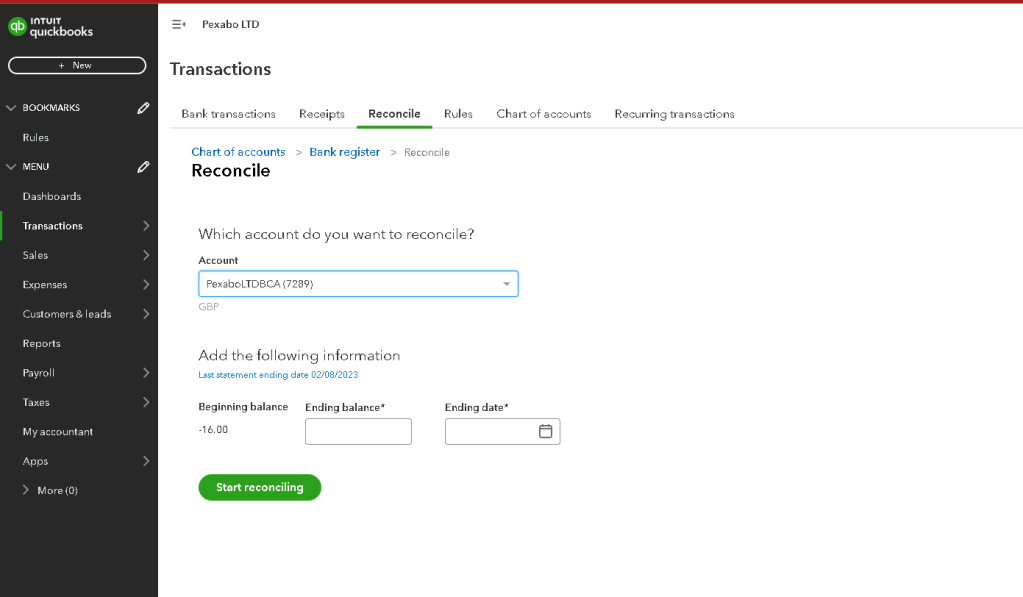The width and height of the screenshot is (1023, 597).
Task: Expand the Customers & leads submenu arrow
Action: point(146,314)
